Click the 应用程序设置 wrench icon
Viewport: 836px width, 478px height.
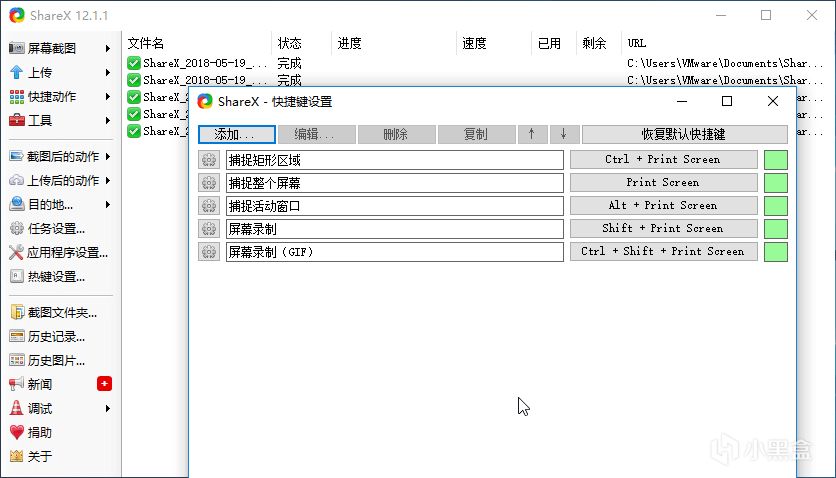[17, 252]
